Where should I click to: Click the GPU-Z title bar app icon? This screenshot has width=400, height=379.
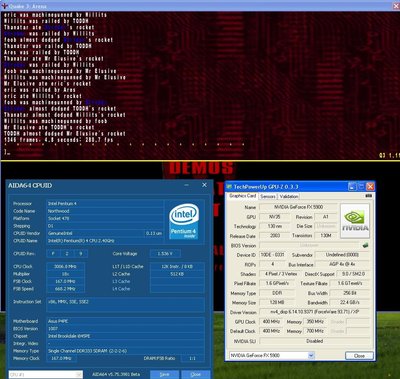coord(229,187)
